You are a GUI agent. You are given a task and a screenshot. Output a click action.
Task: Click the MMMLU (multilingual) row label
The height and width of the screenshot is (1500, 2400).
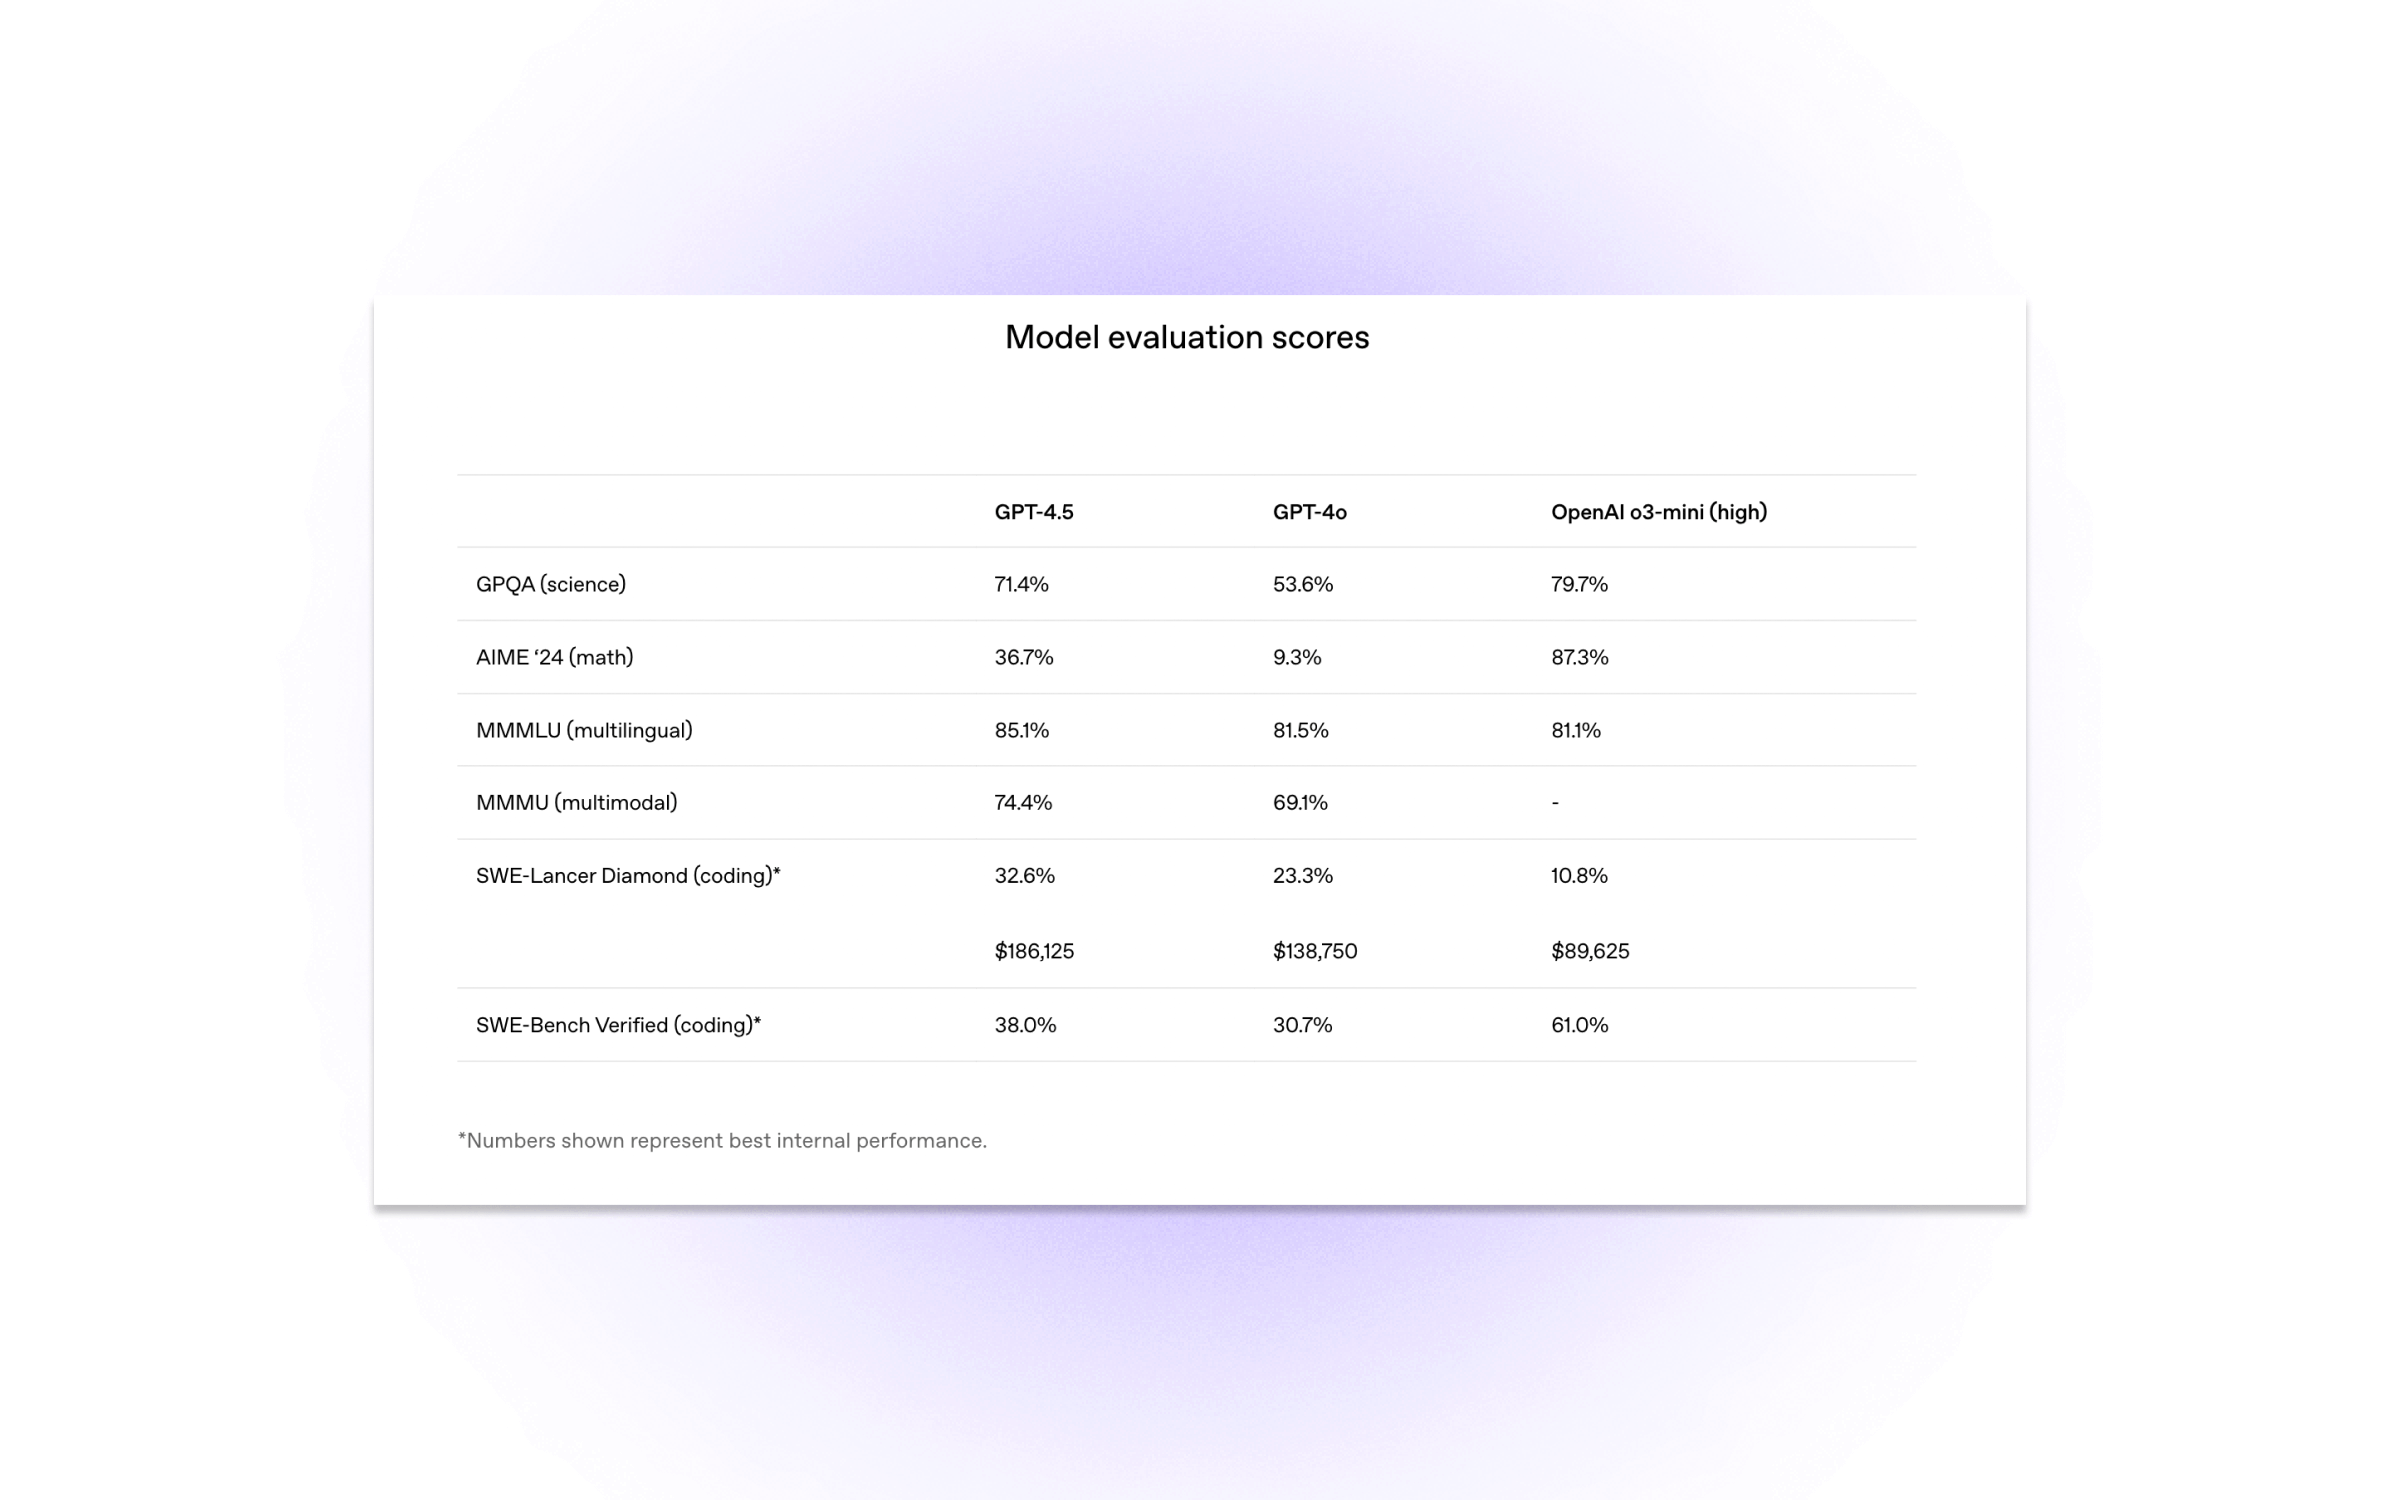tap(585, 730)
